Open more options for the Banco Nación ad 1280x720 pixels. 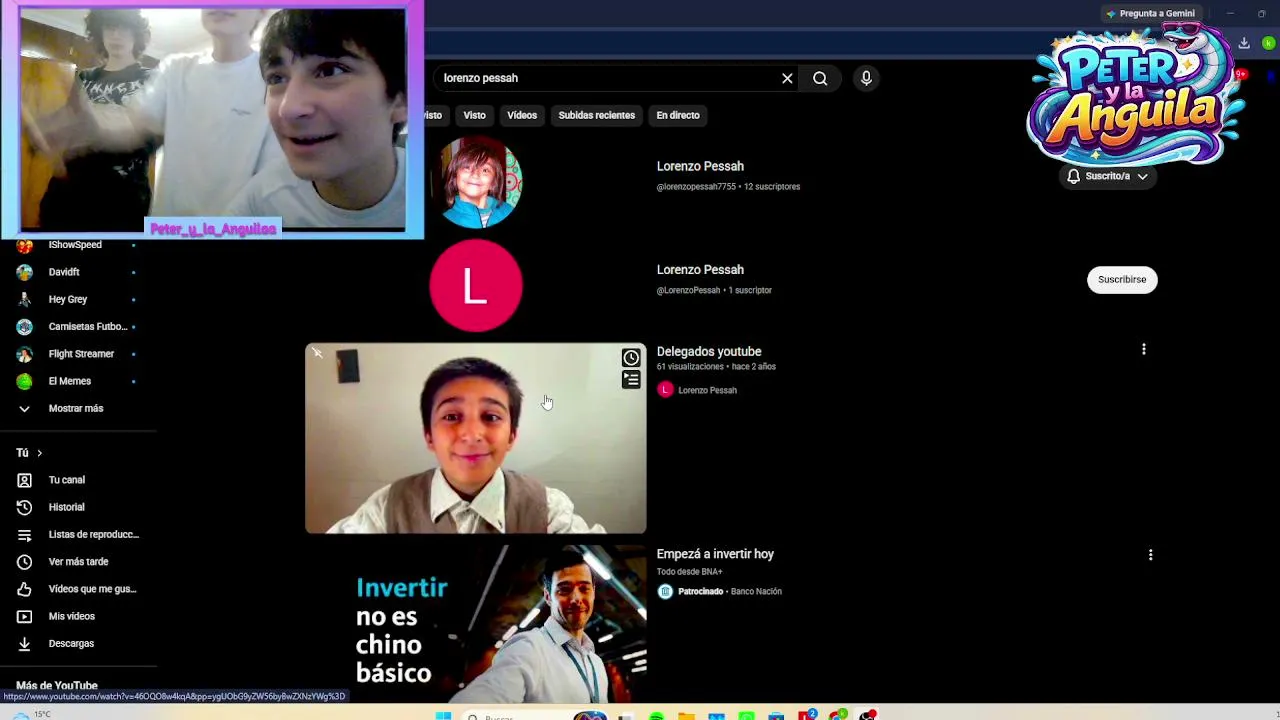[x=1150, y=554]
